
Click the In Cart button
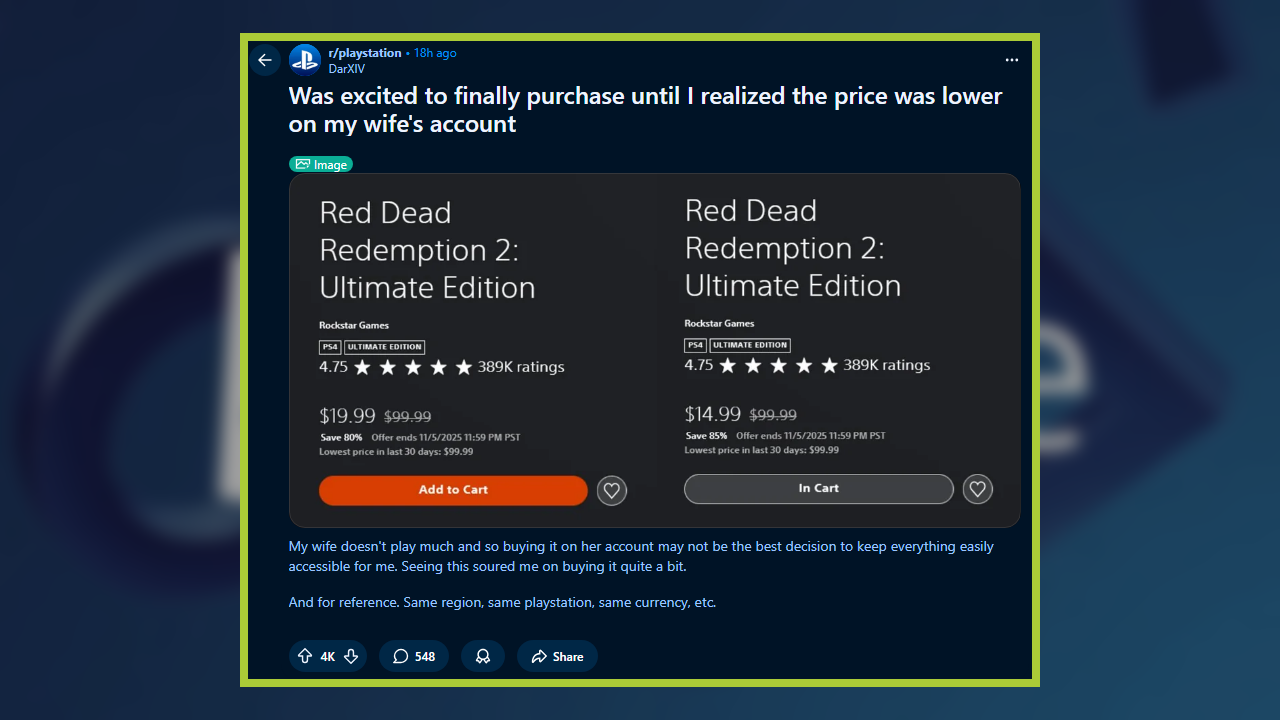tap(818, 489)
